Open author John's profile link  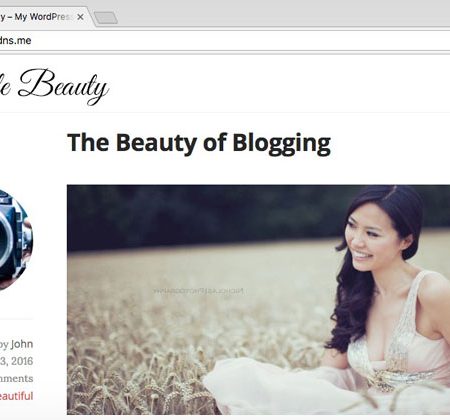click(22, 344)
